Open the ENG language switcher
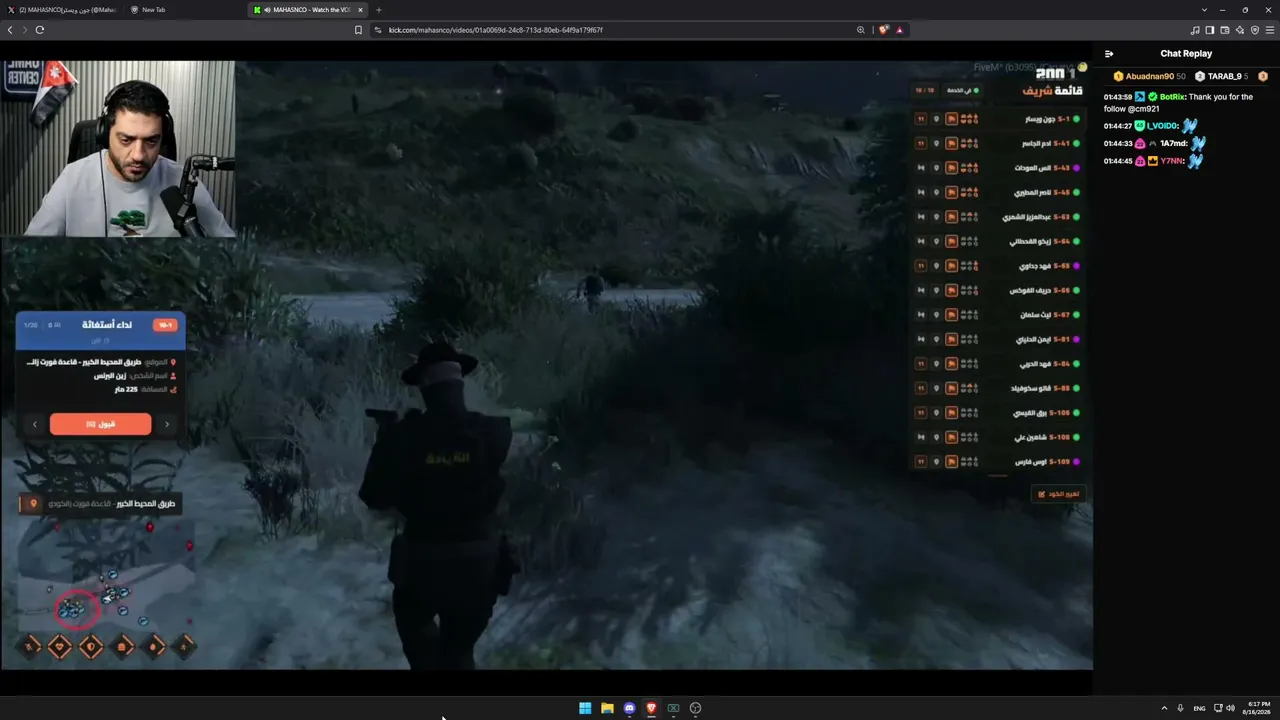The image size is (1280, 720). 1199,708
